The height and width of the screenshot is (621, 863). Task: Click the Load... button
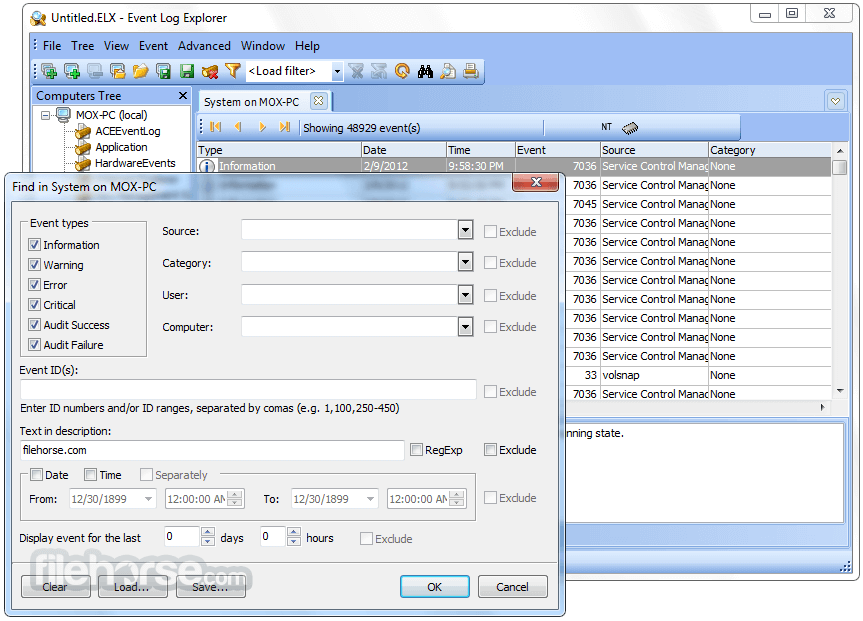(x=132, y=587)
